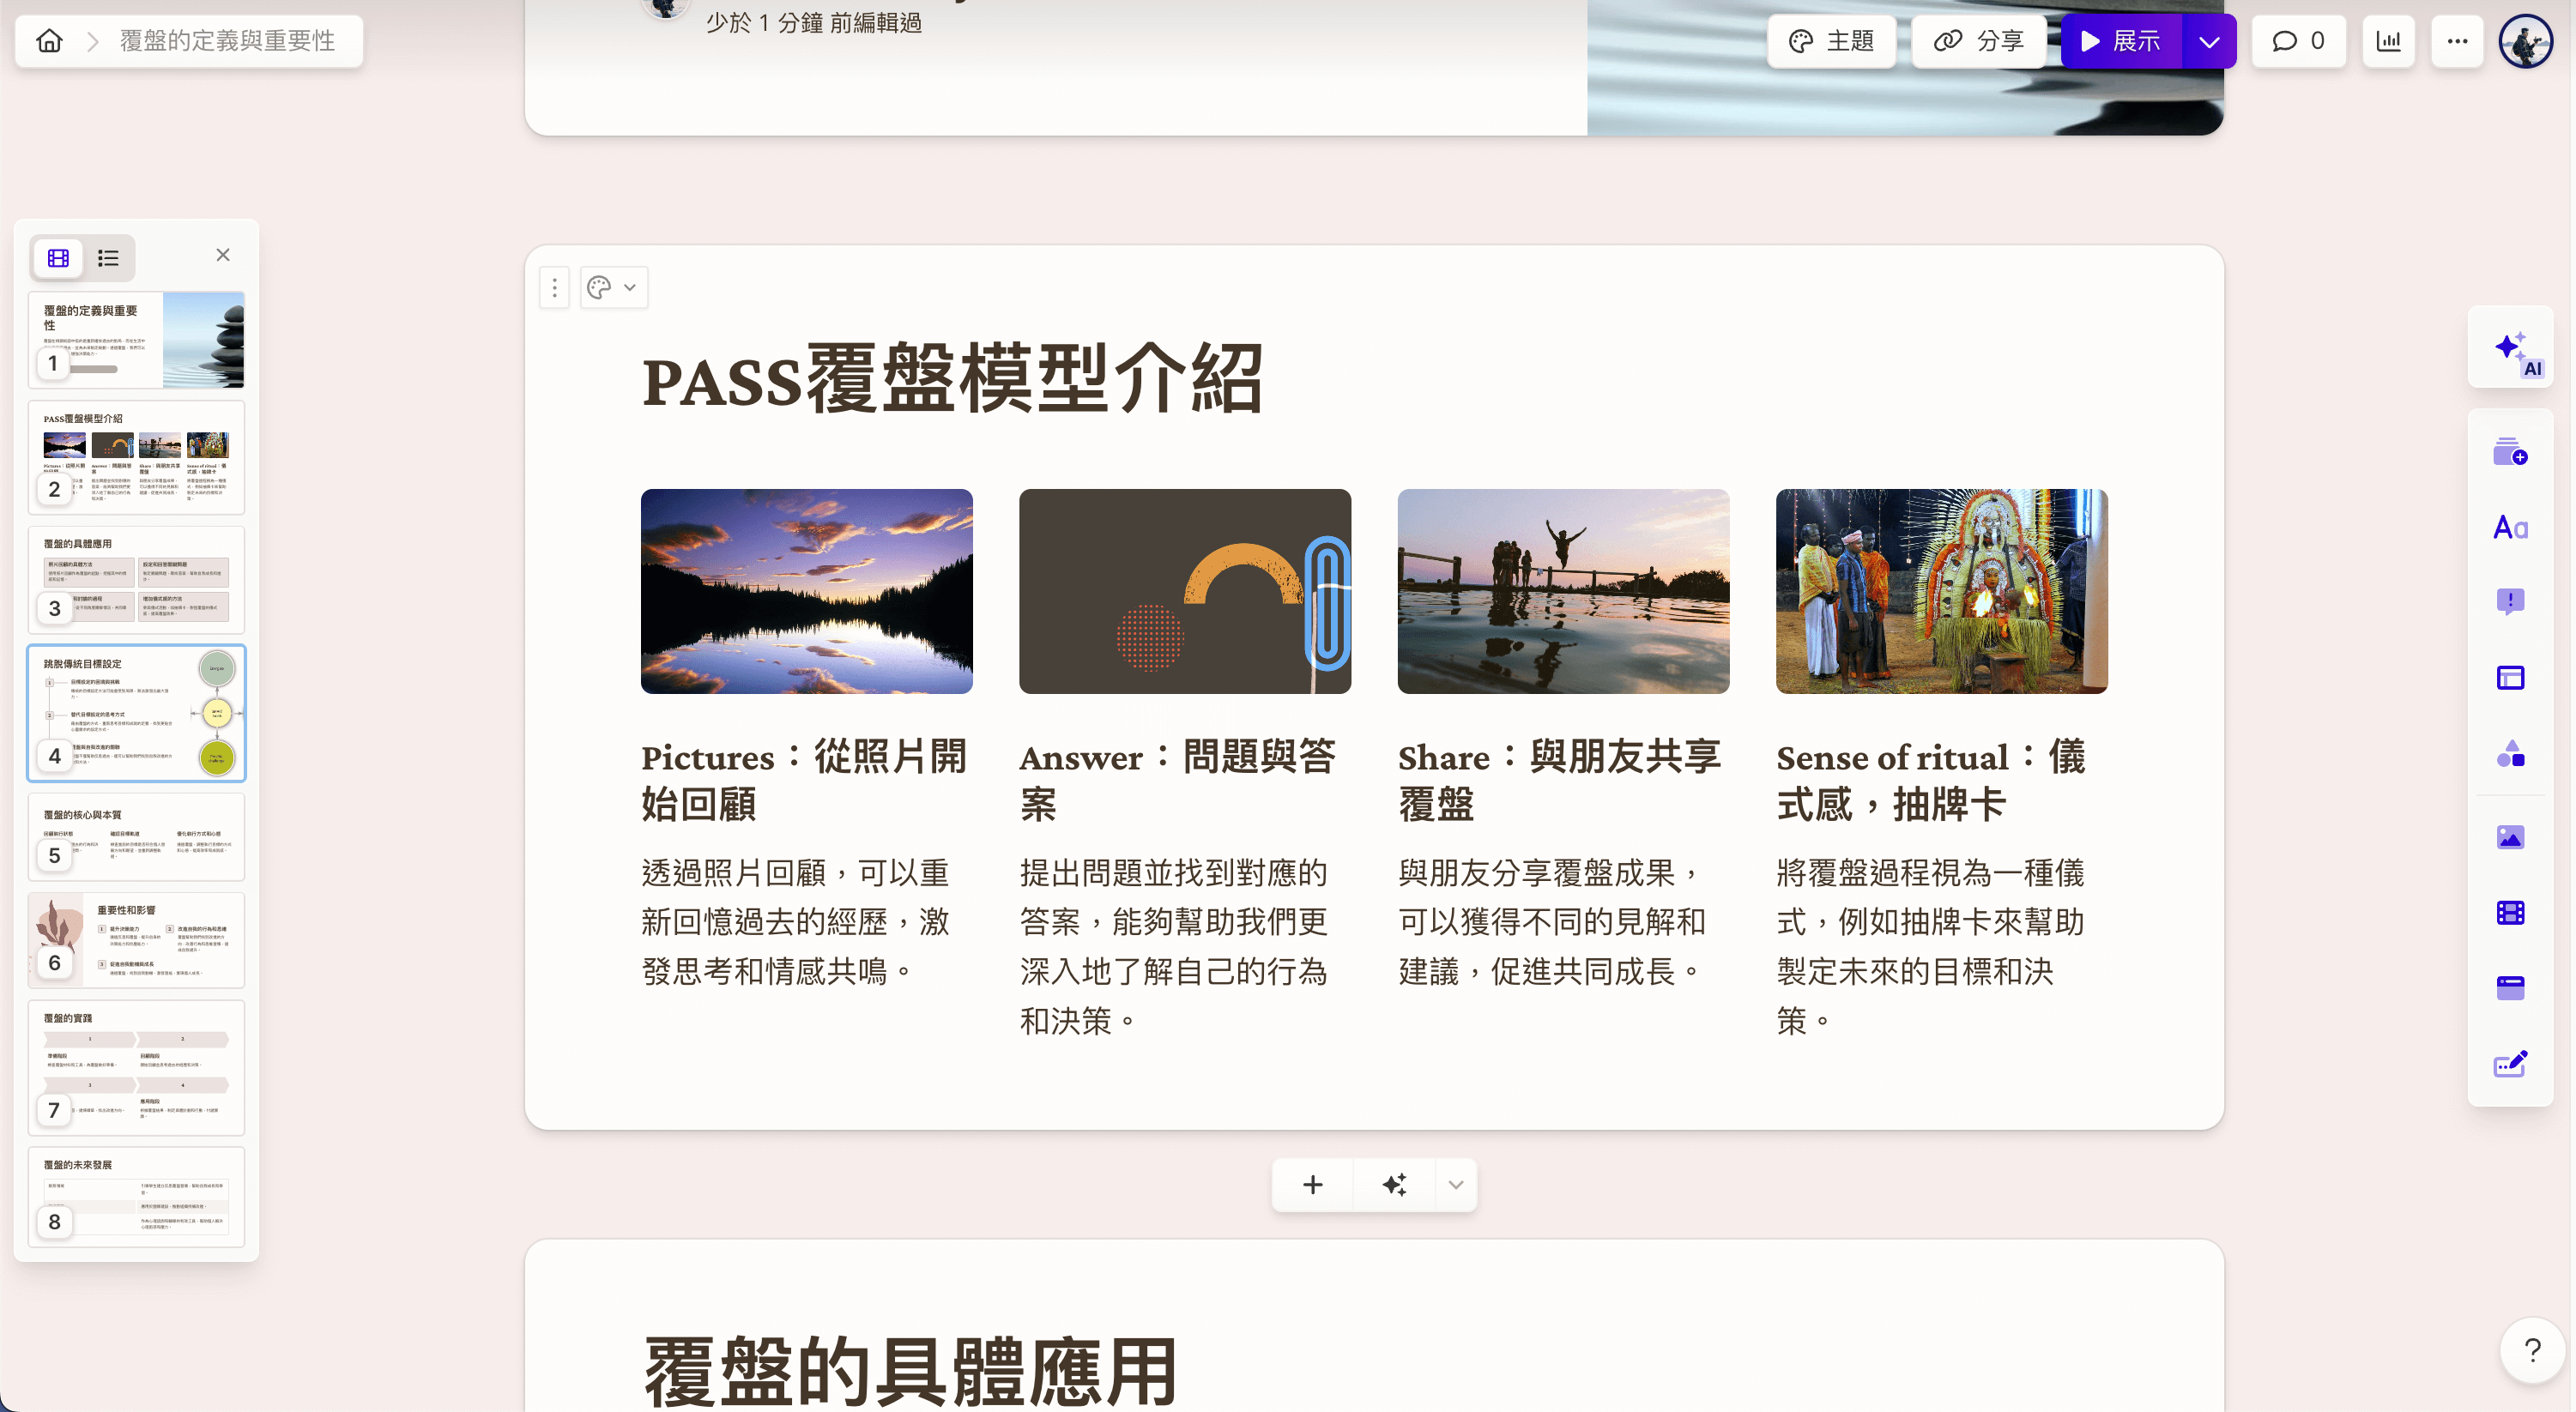
Task: Click the plus button to add card
Action: point(1313,1185)
